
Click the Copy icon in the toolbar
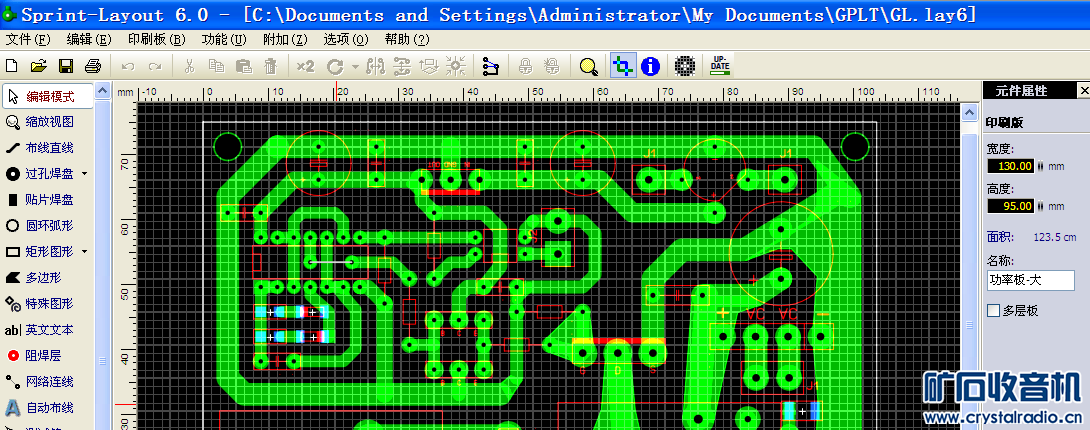click(x=216, y=67)
